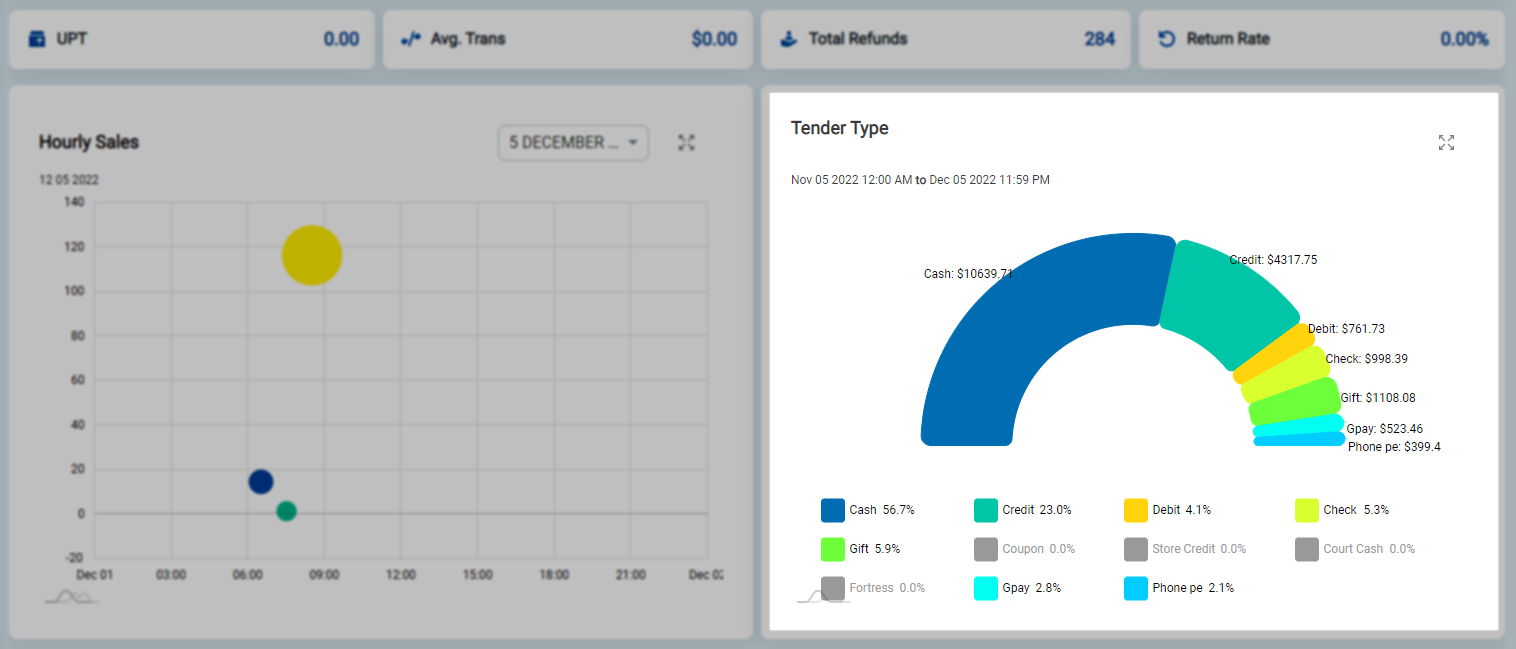Toggle the Gpay legend swatch

coord(986,588)
